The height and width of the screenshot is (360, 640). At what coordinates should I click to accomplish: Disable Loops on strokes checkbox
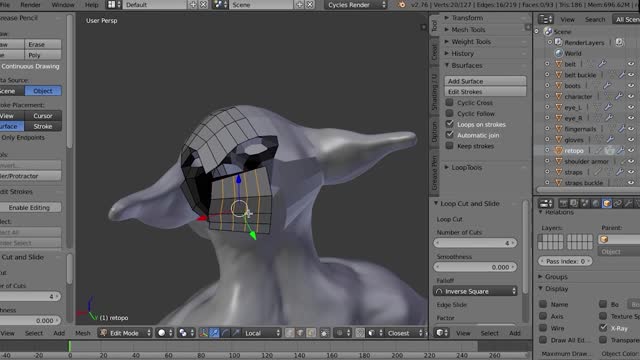coord(449,124)
